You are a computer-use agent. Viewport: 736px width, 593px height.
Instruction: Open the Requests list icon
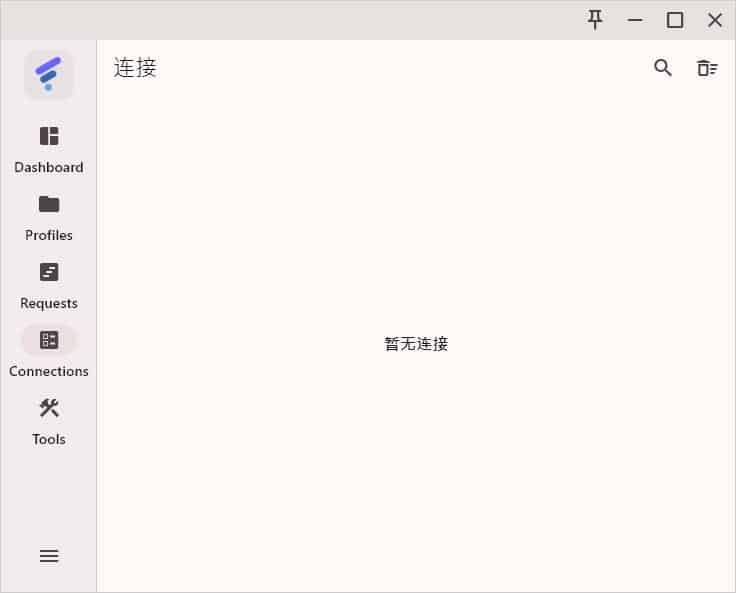(49, 272)
